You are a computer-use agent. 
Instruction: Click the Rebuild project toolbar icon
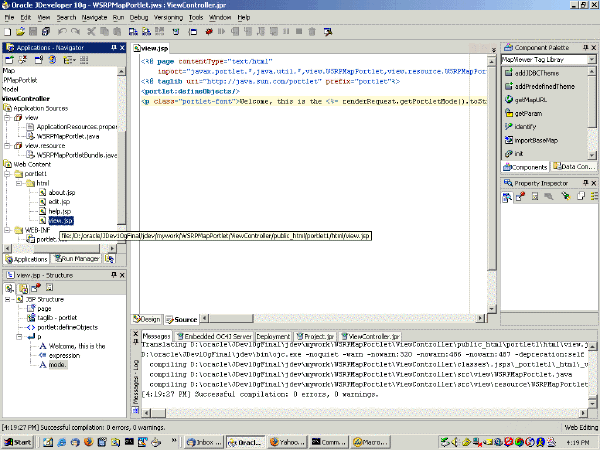pos(146,32)
